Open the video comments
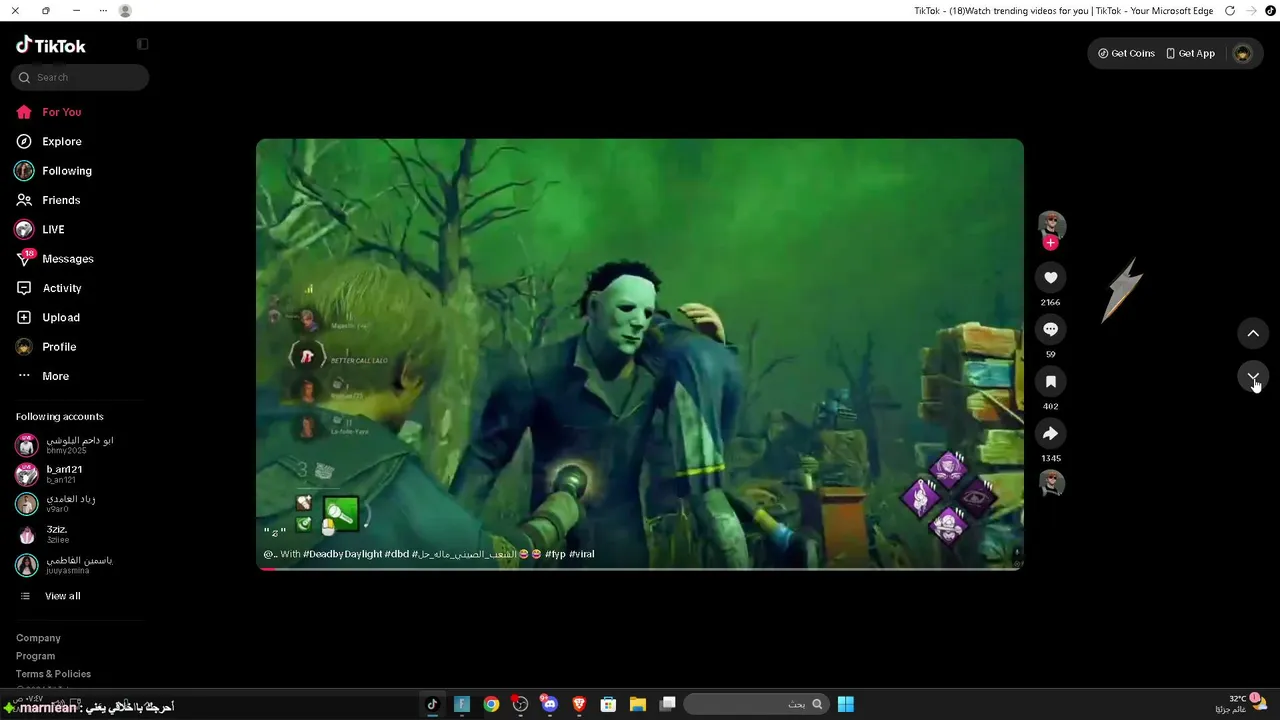Screen dimensions: 1280x720 click(1050, 329)
